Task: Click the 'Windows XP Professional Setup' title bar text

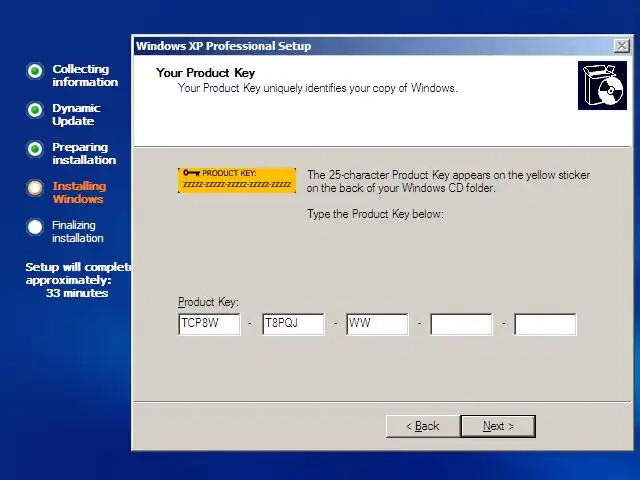Action: pyautogui.click(x=224, y=46)
